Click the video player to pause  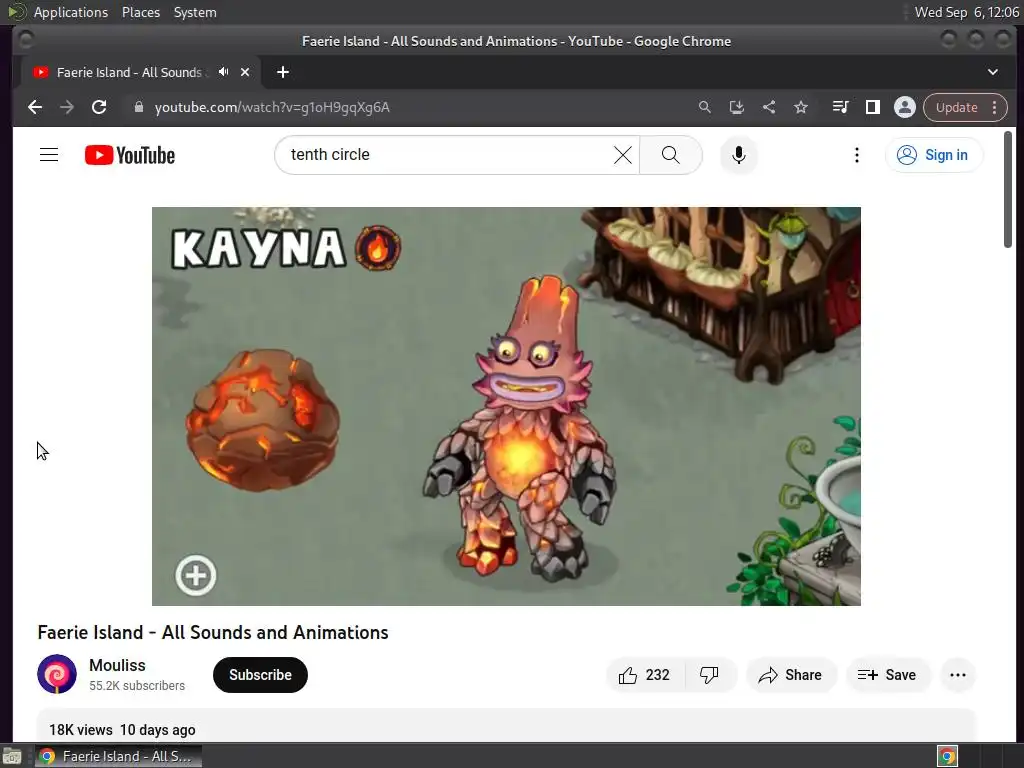coord(506,406)
